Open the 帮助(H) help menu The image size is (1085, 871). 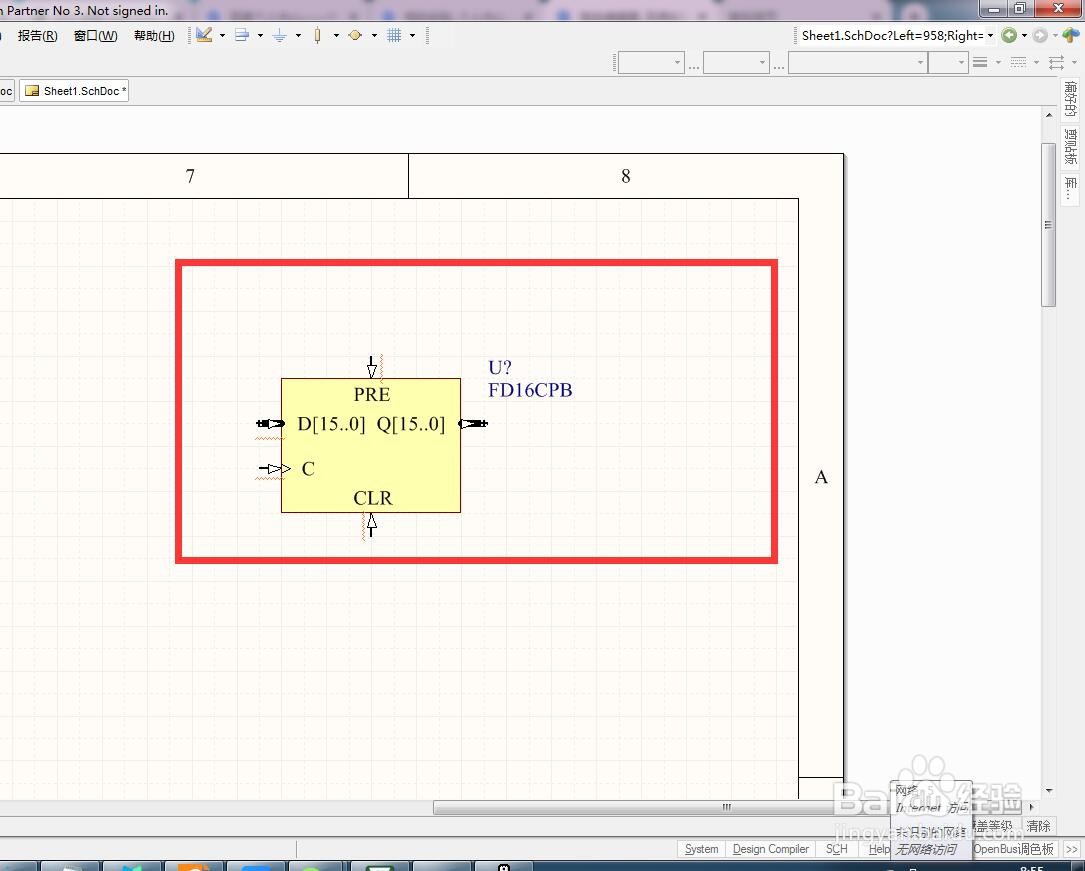tap(154, 35)
